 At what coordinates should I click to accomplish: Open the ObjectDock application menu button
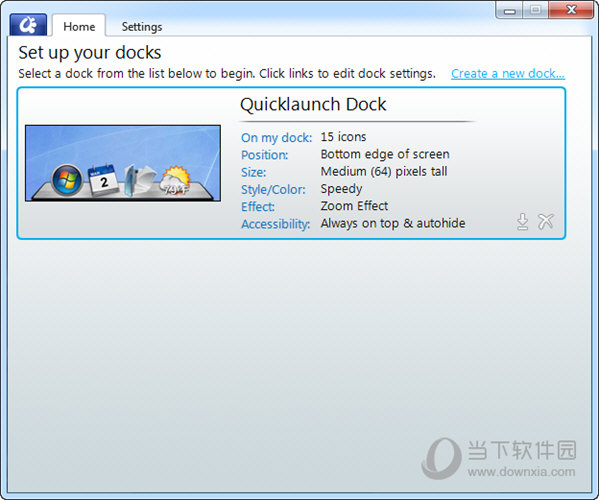click(x=28, y=25)
